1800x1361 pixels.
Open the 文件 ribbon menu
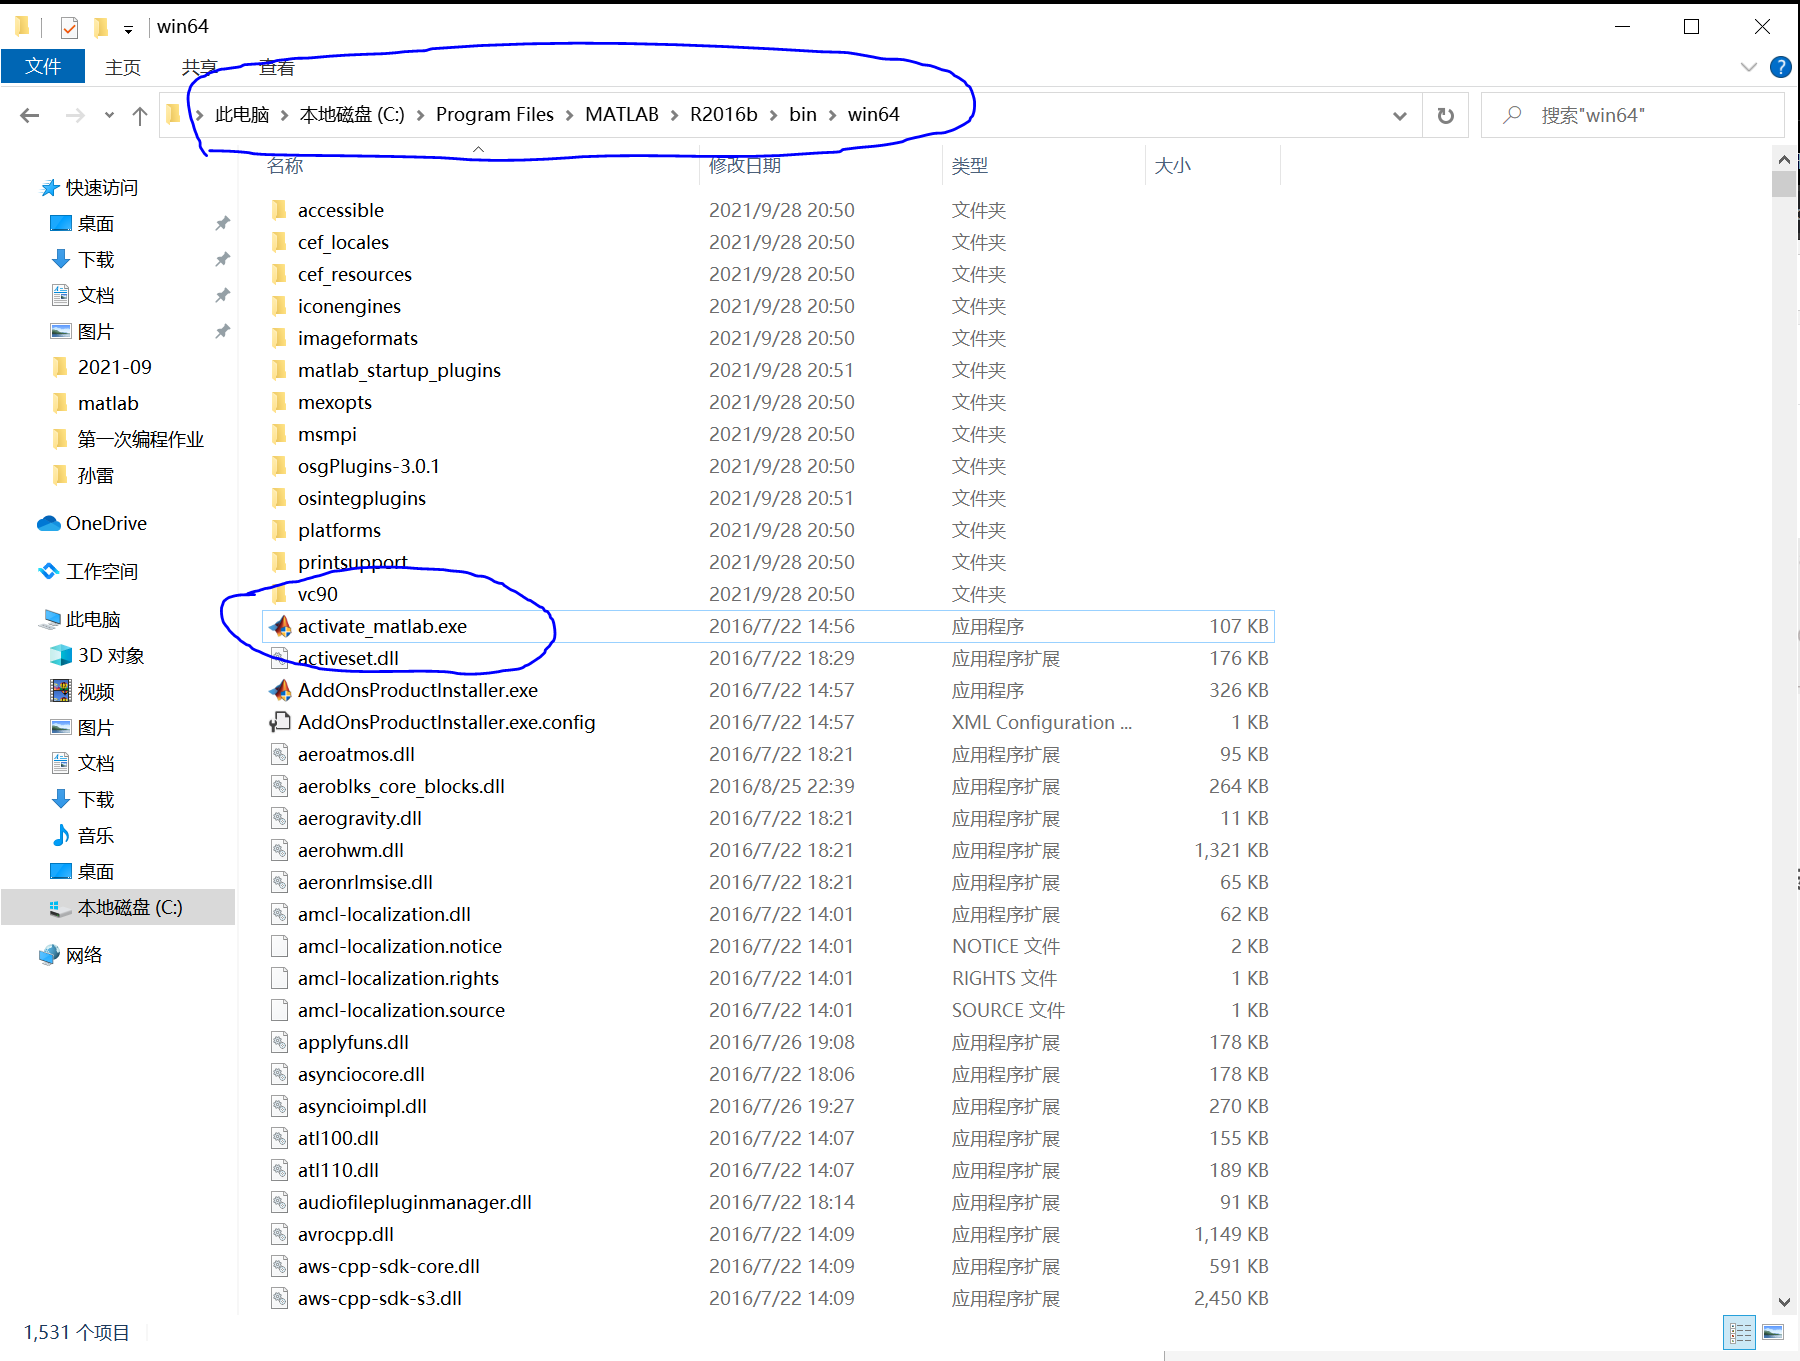tap(43, 66)
